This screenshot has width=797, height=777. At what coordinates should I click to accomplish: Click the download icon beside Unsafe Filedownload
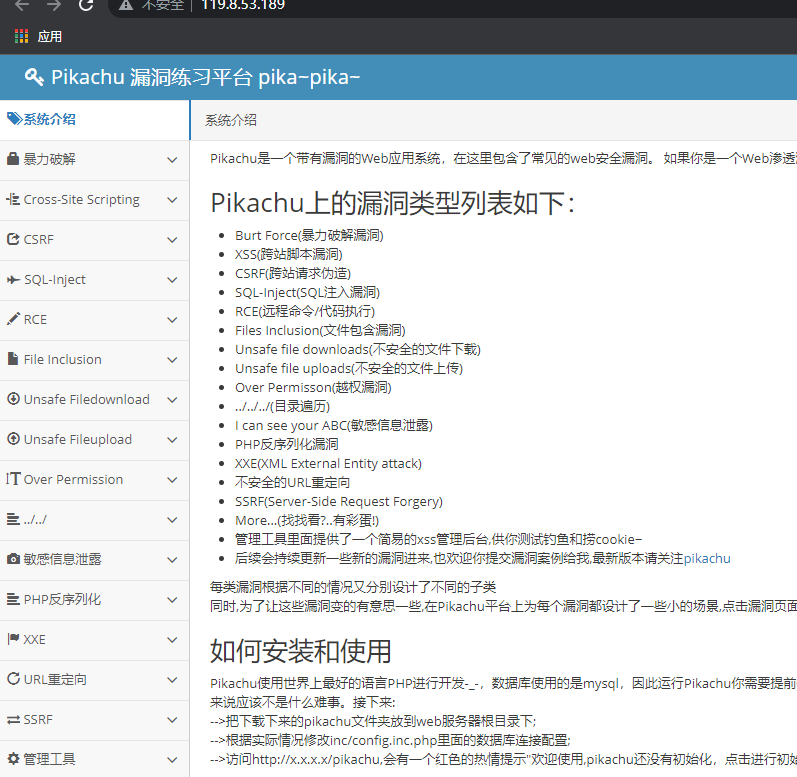coord(13,398)
